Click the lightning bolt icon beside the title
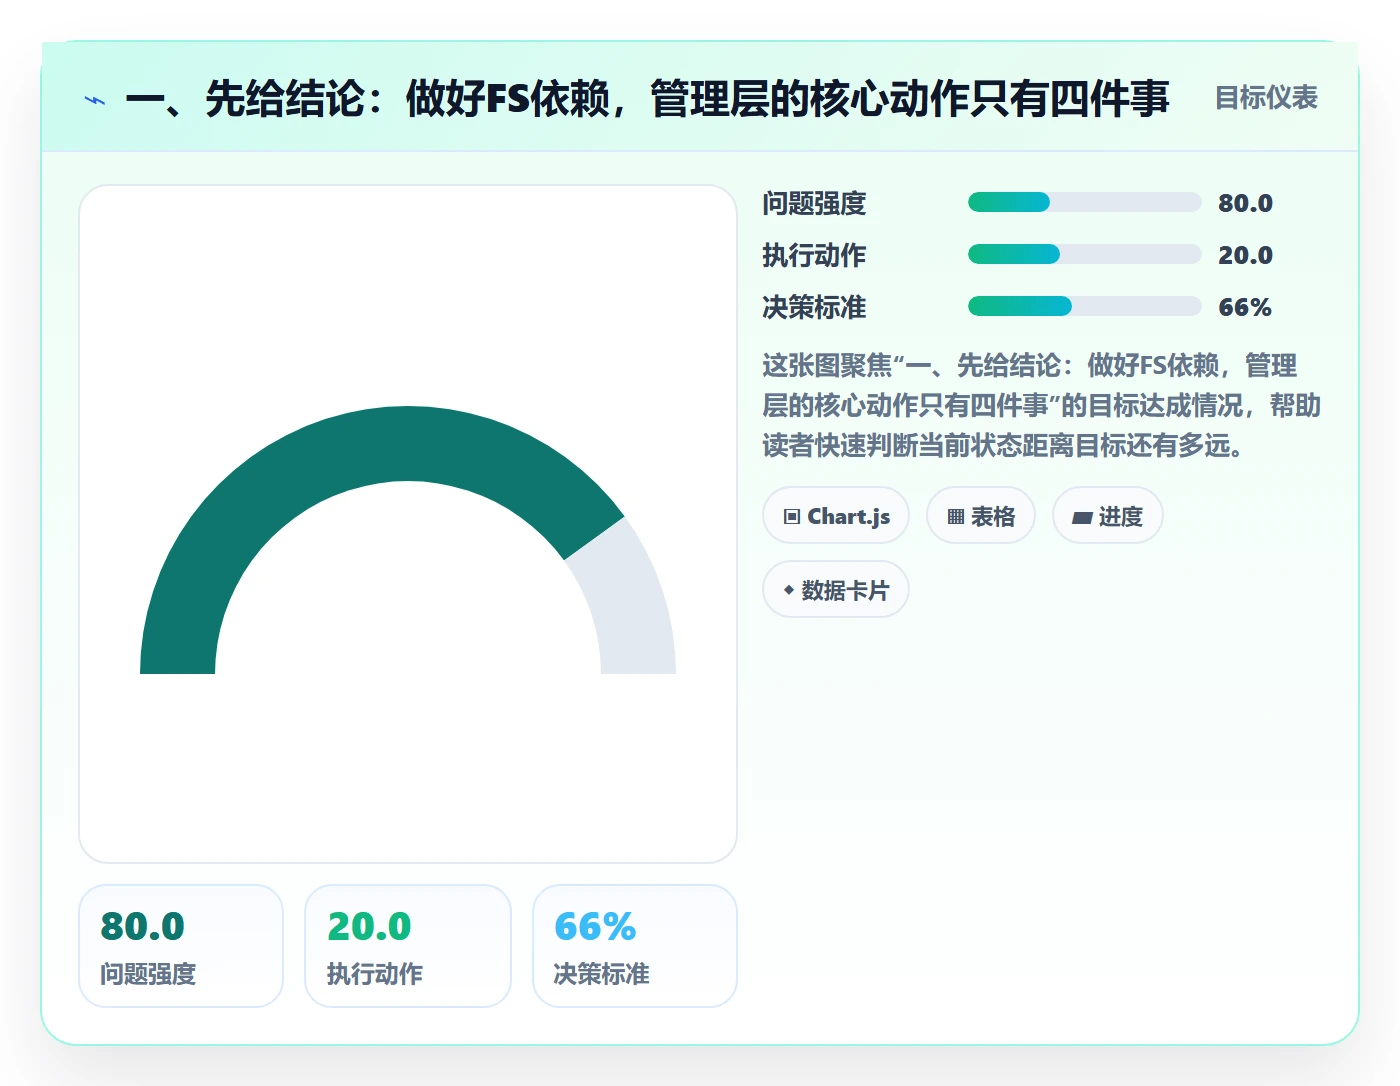The image size is (1400, 1086). pos(95,100)
